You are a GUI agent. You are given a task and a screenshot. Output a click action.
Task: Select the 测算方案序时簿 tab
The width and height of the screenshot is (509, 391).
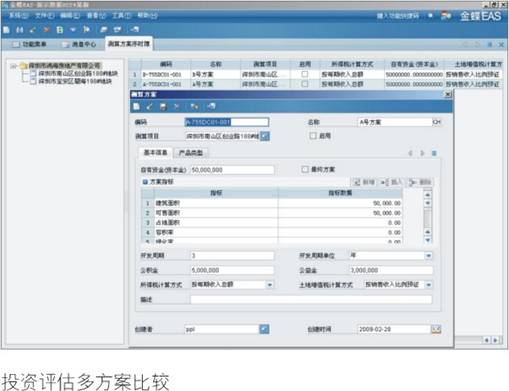pyautogui.click(x=129, y=44)
